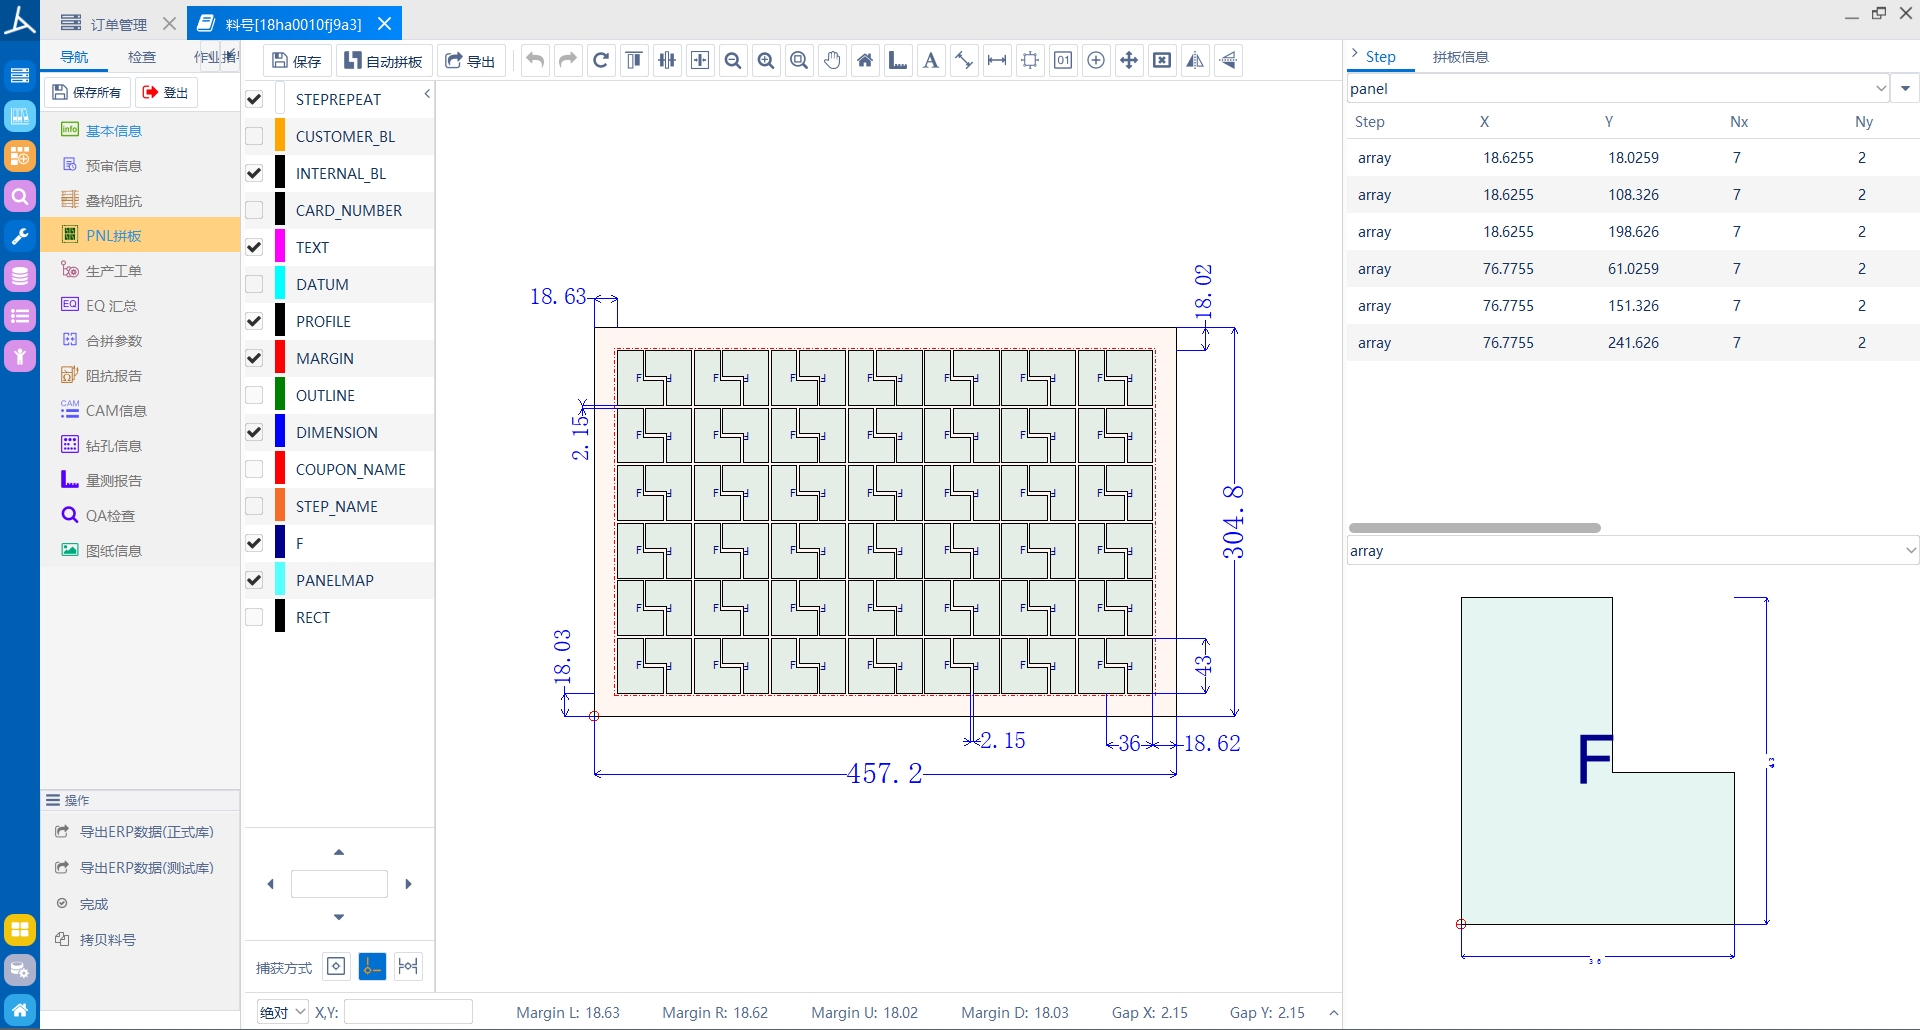The height and width of the screenshot is (1030, 1920).
Task: Click the horizontal dimension tool icon
Action: (x=997, y=61)
